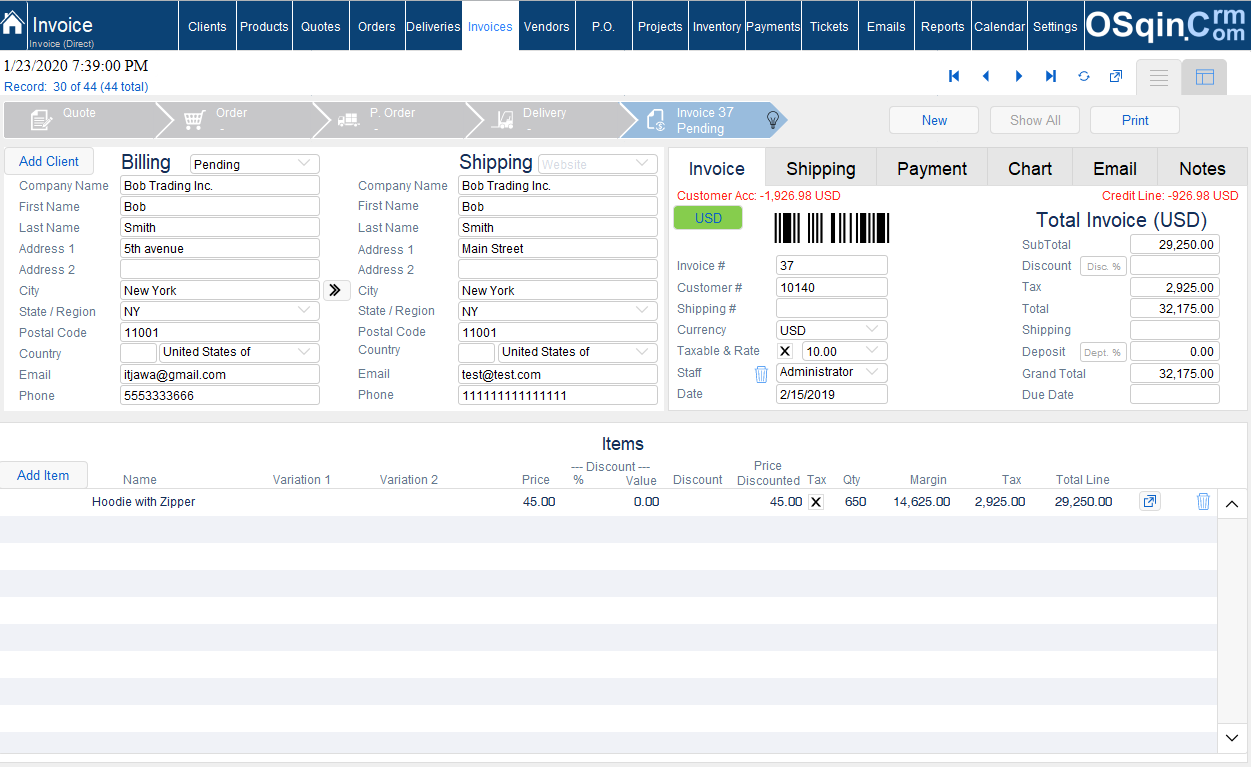Open the Quotes menu
1251x769 pixels.
pyautogui.click(x=321, y=26)
